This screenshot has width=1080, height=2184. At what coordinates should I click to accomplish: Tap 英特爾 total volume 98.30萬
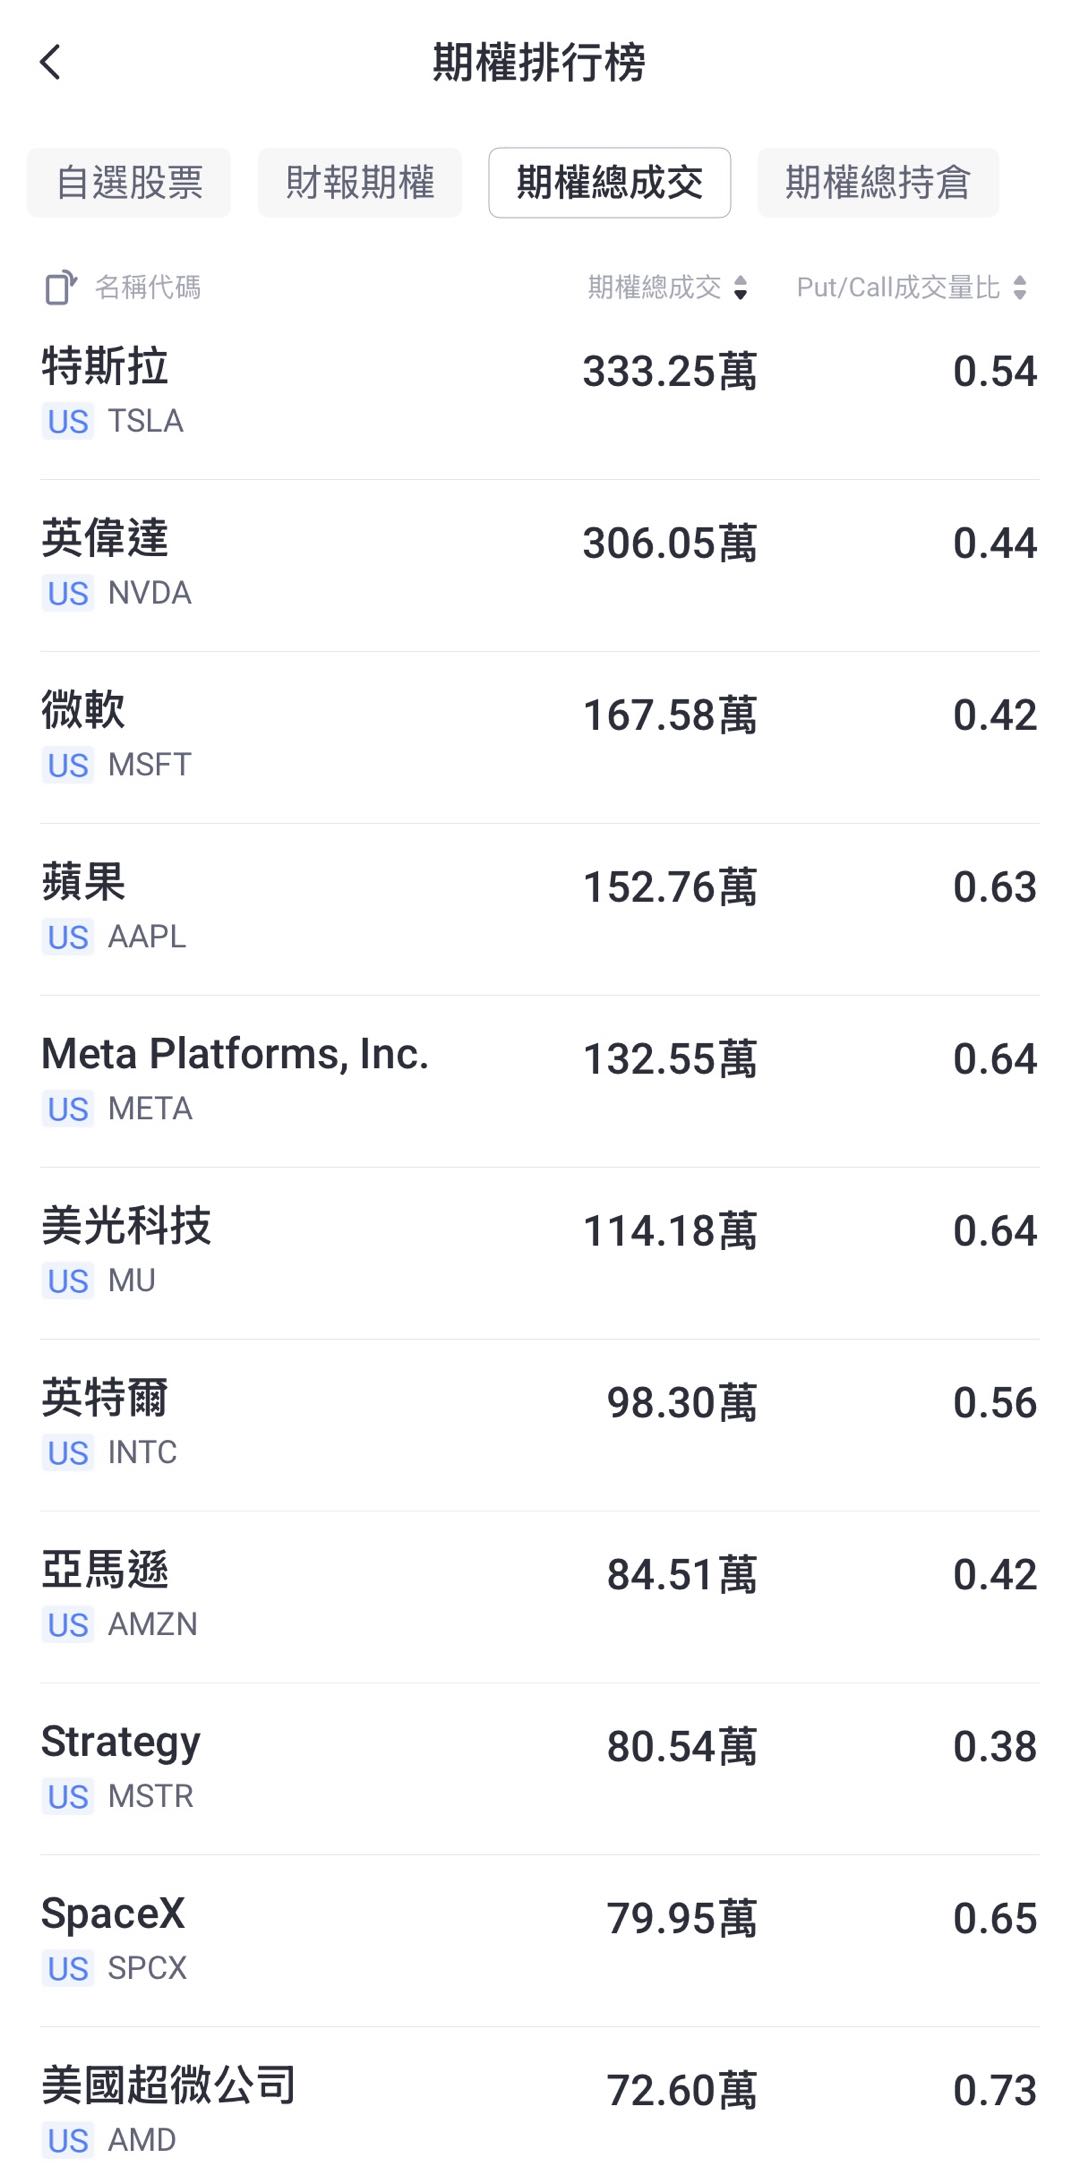[682, 1403]
